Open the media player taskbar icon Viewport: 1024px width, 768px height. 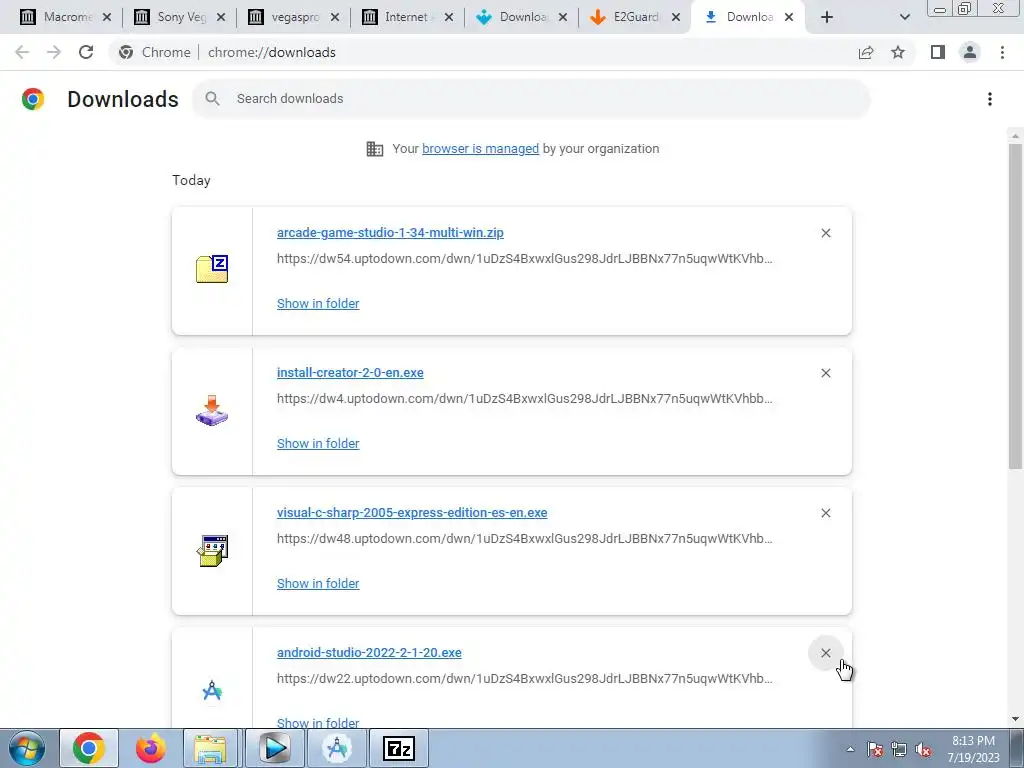pyautogui.click(x=274, y=748)
